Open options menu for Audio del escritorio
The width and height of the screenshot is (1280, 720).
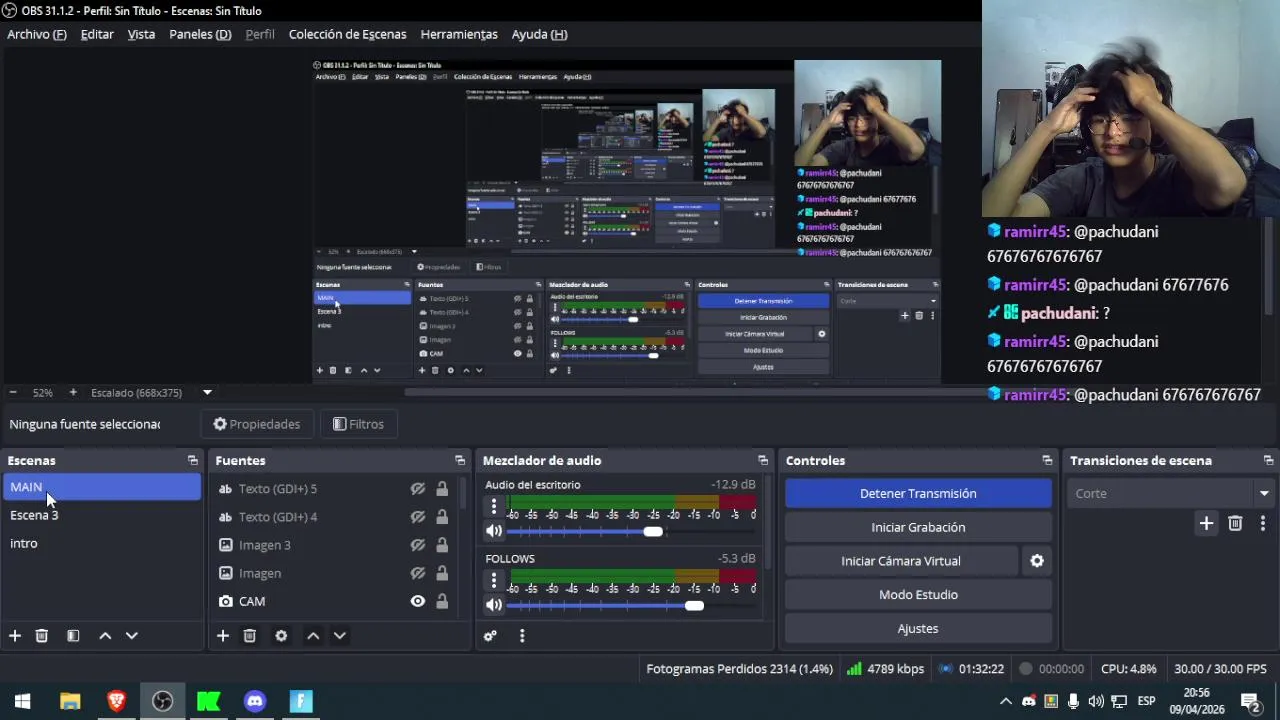pyautogui.click(x=493, y=507)
